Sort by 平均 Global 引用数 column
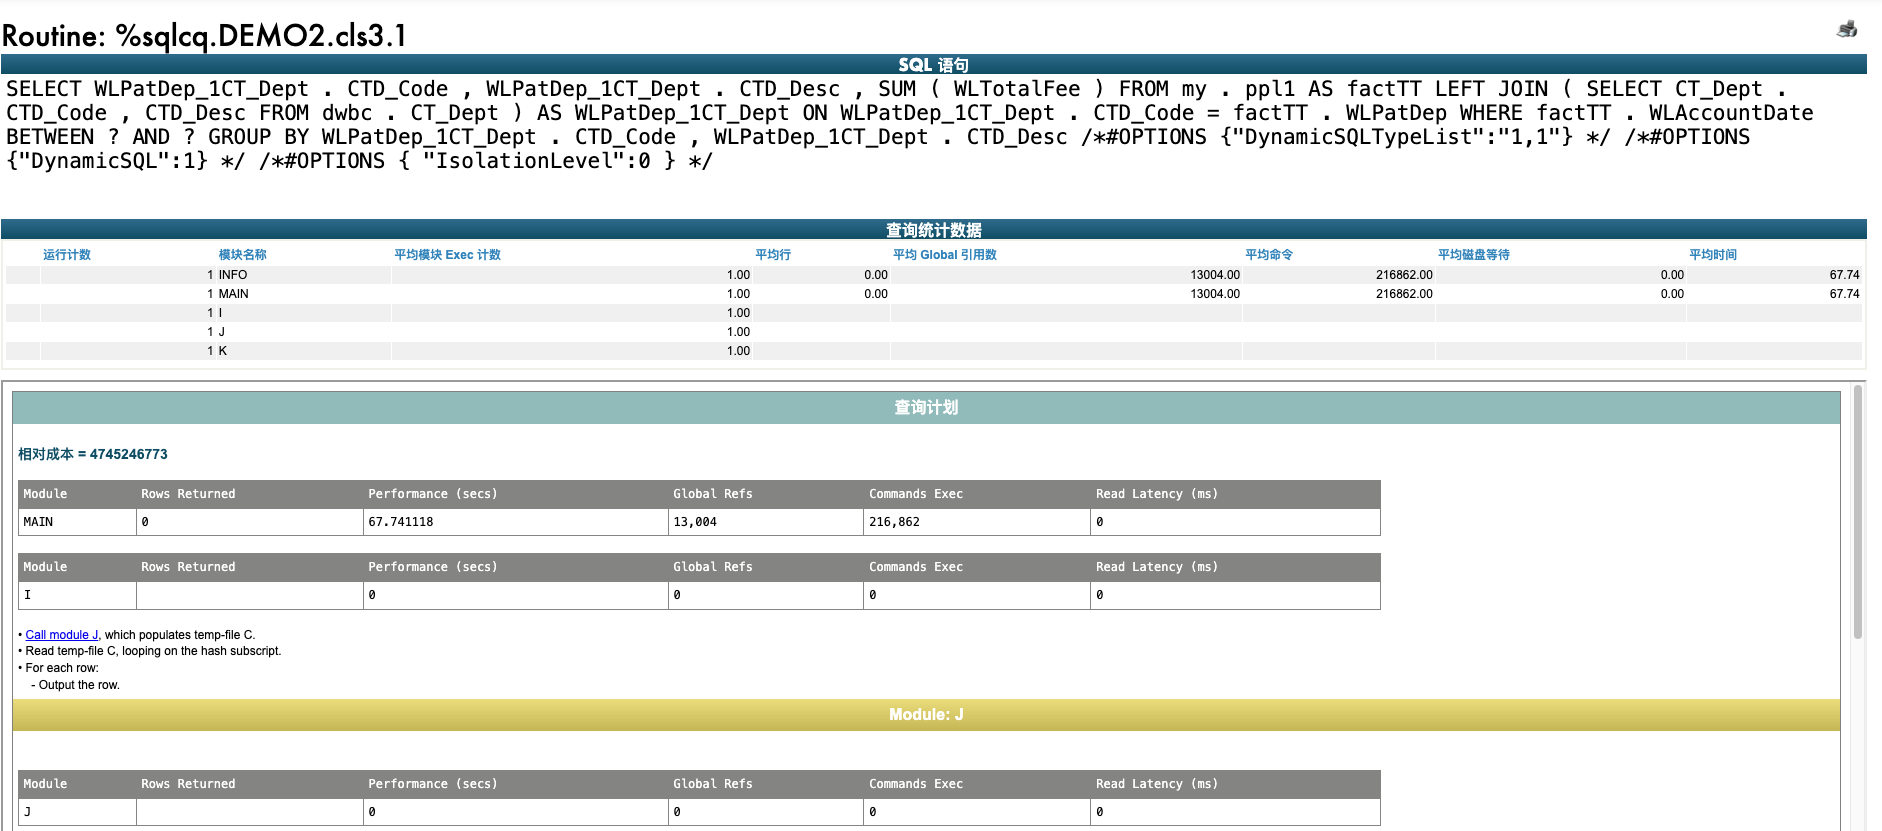 [944, 255]
